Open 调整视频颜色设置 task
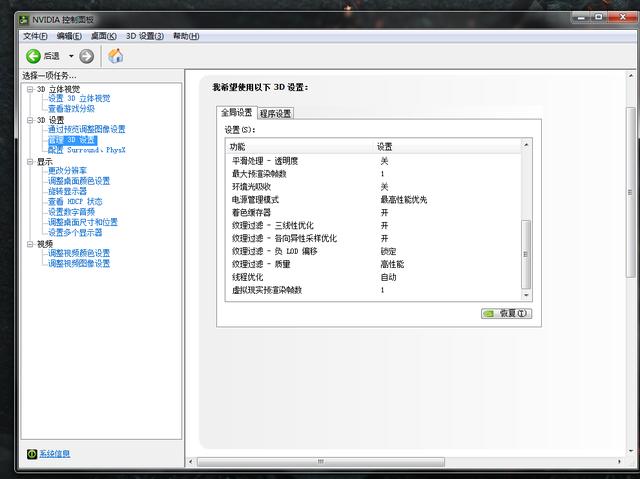Image resolution: width=640 pixels, height=479 pixels. click(79, 253)
